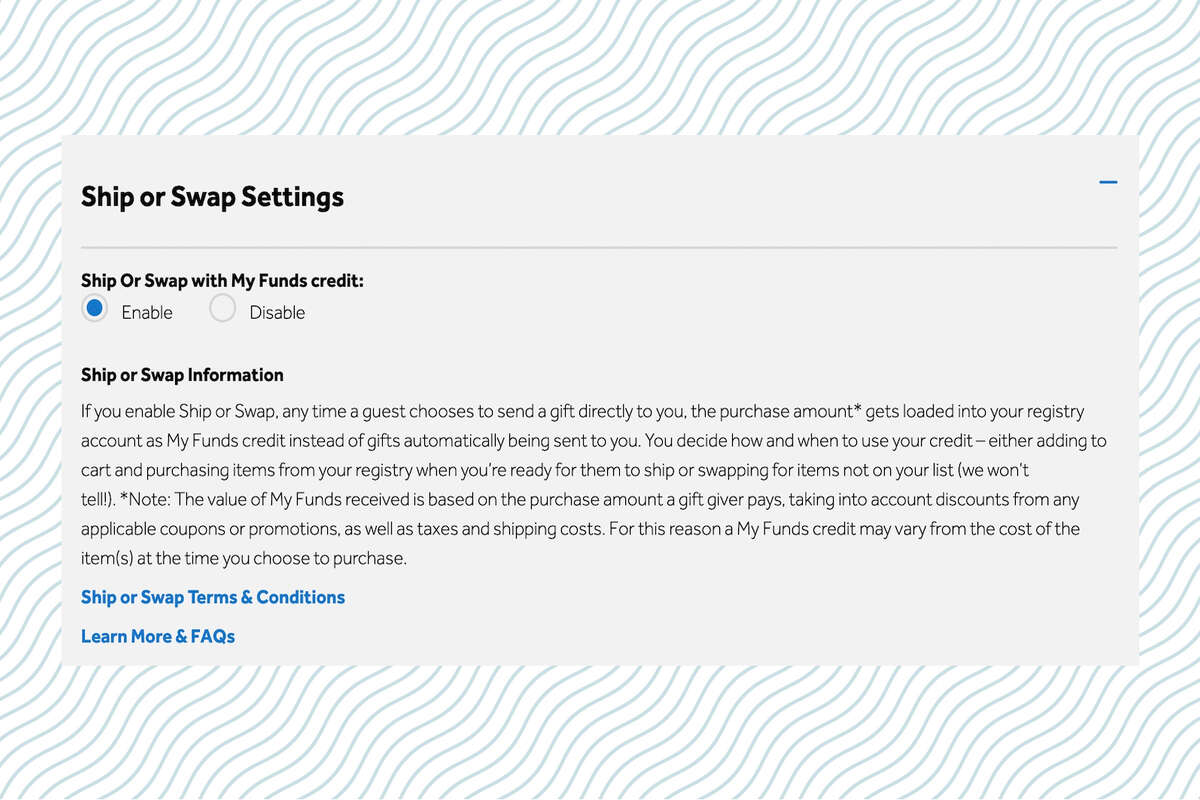1200x800 pixels.
Task: Click the 'Ship Or Swap with My Funds credit' label
Action: pyautogui.click(x=222, y=281)
